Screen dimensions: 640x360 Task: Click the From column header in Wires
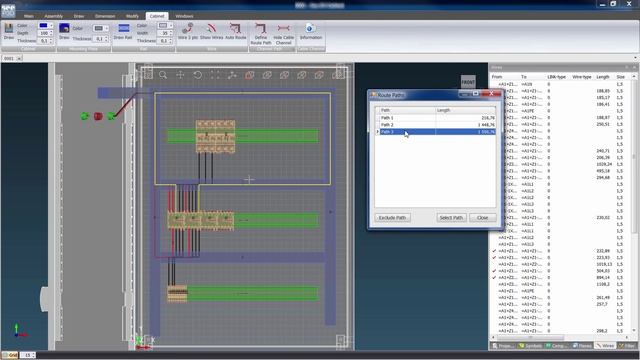tap(497, 77)
